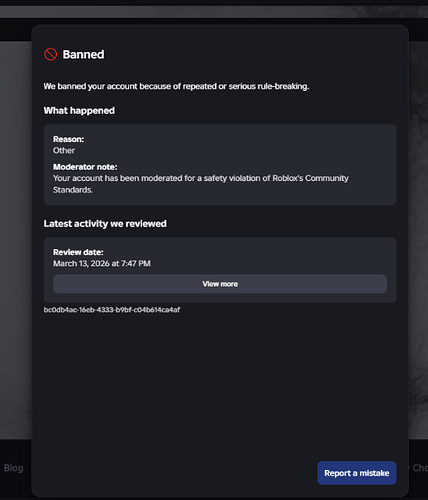The image size is (428, 500).
Task: Click the empty dialog area above Report a mistake
Action: click(x=220, y=383)
